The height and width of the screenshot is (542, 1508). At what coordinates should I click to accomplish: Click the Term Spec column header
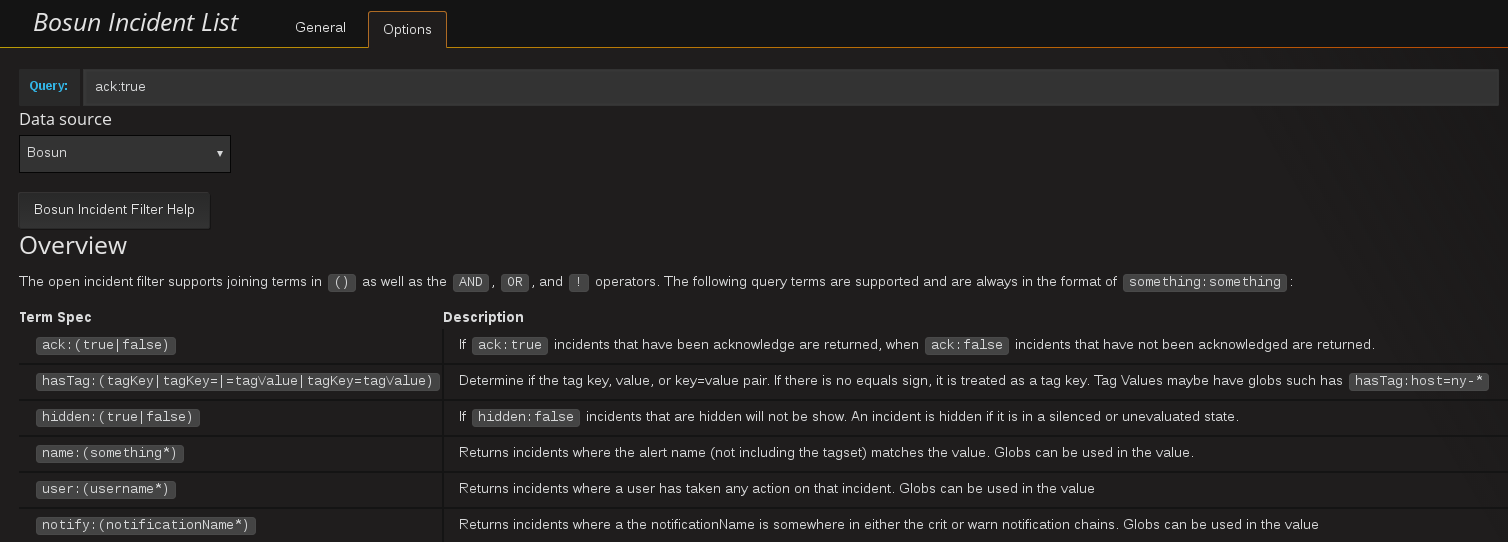point(55,317)
